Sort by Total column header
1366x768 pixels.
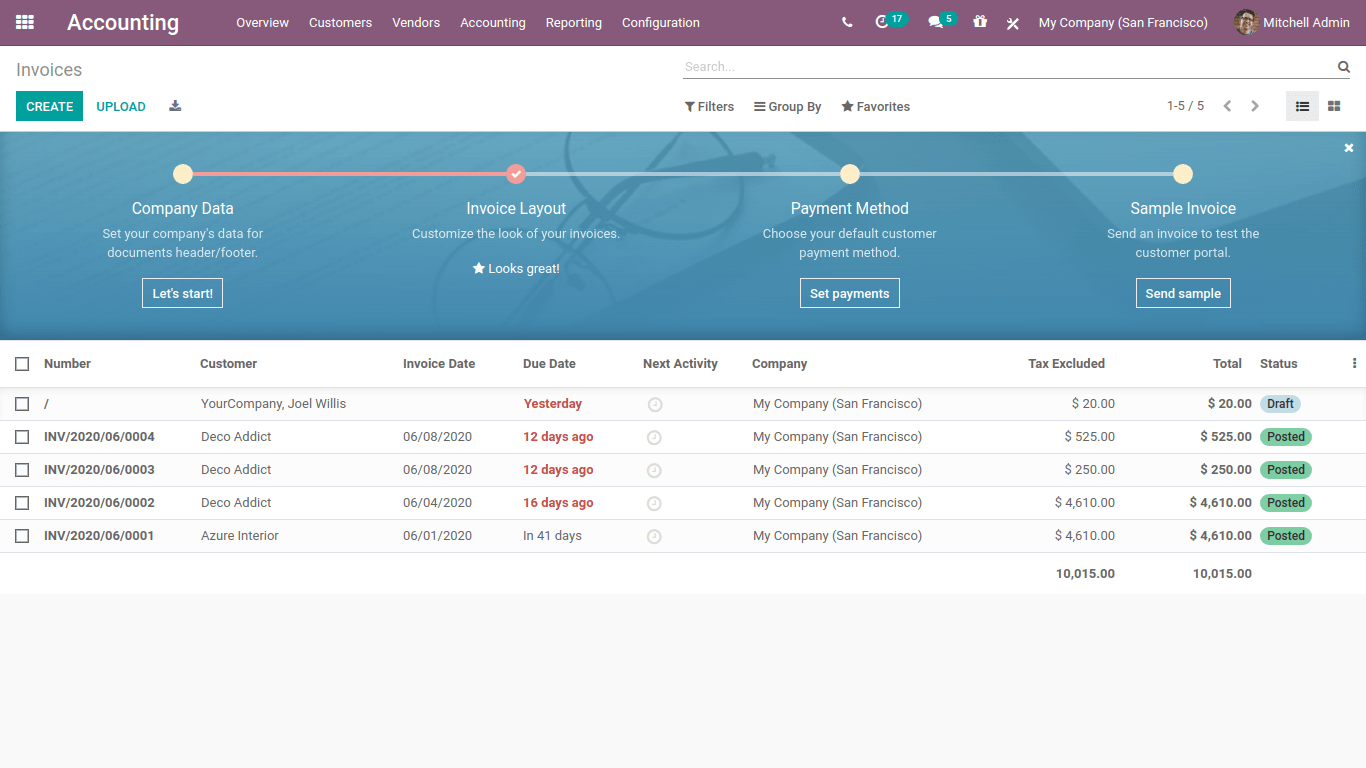(1227, 364)
